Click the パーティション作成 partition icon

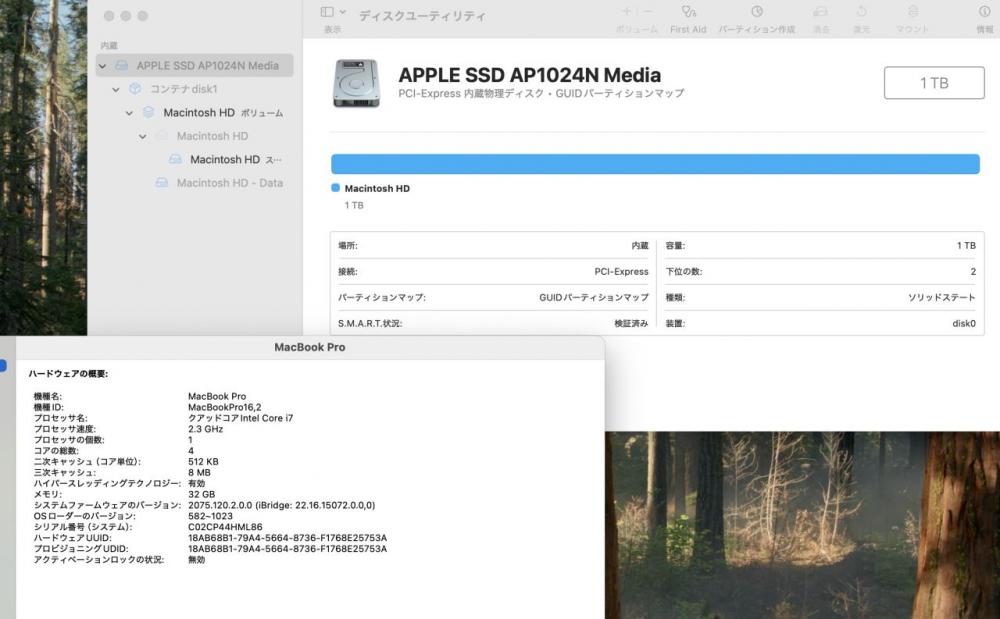tap(756, 12)
